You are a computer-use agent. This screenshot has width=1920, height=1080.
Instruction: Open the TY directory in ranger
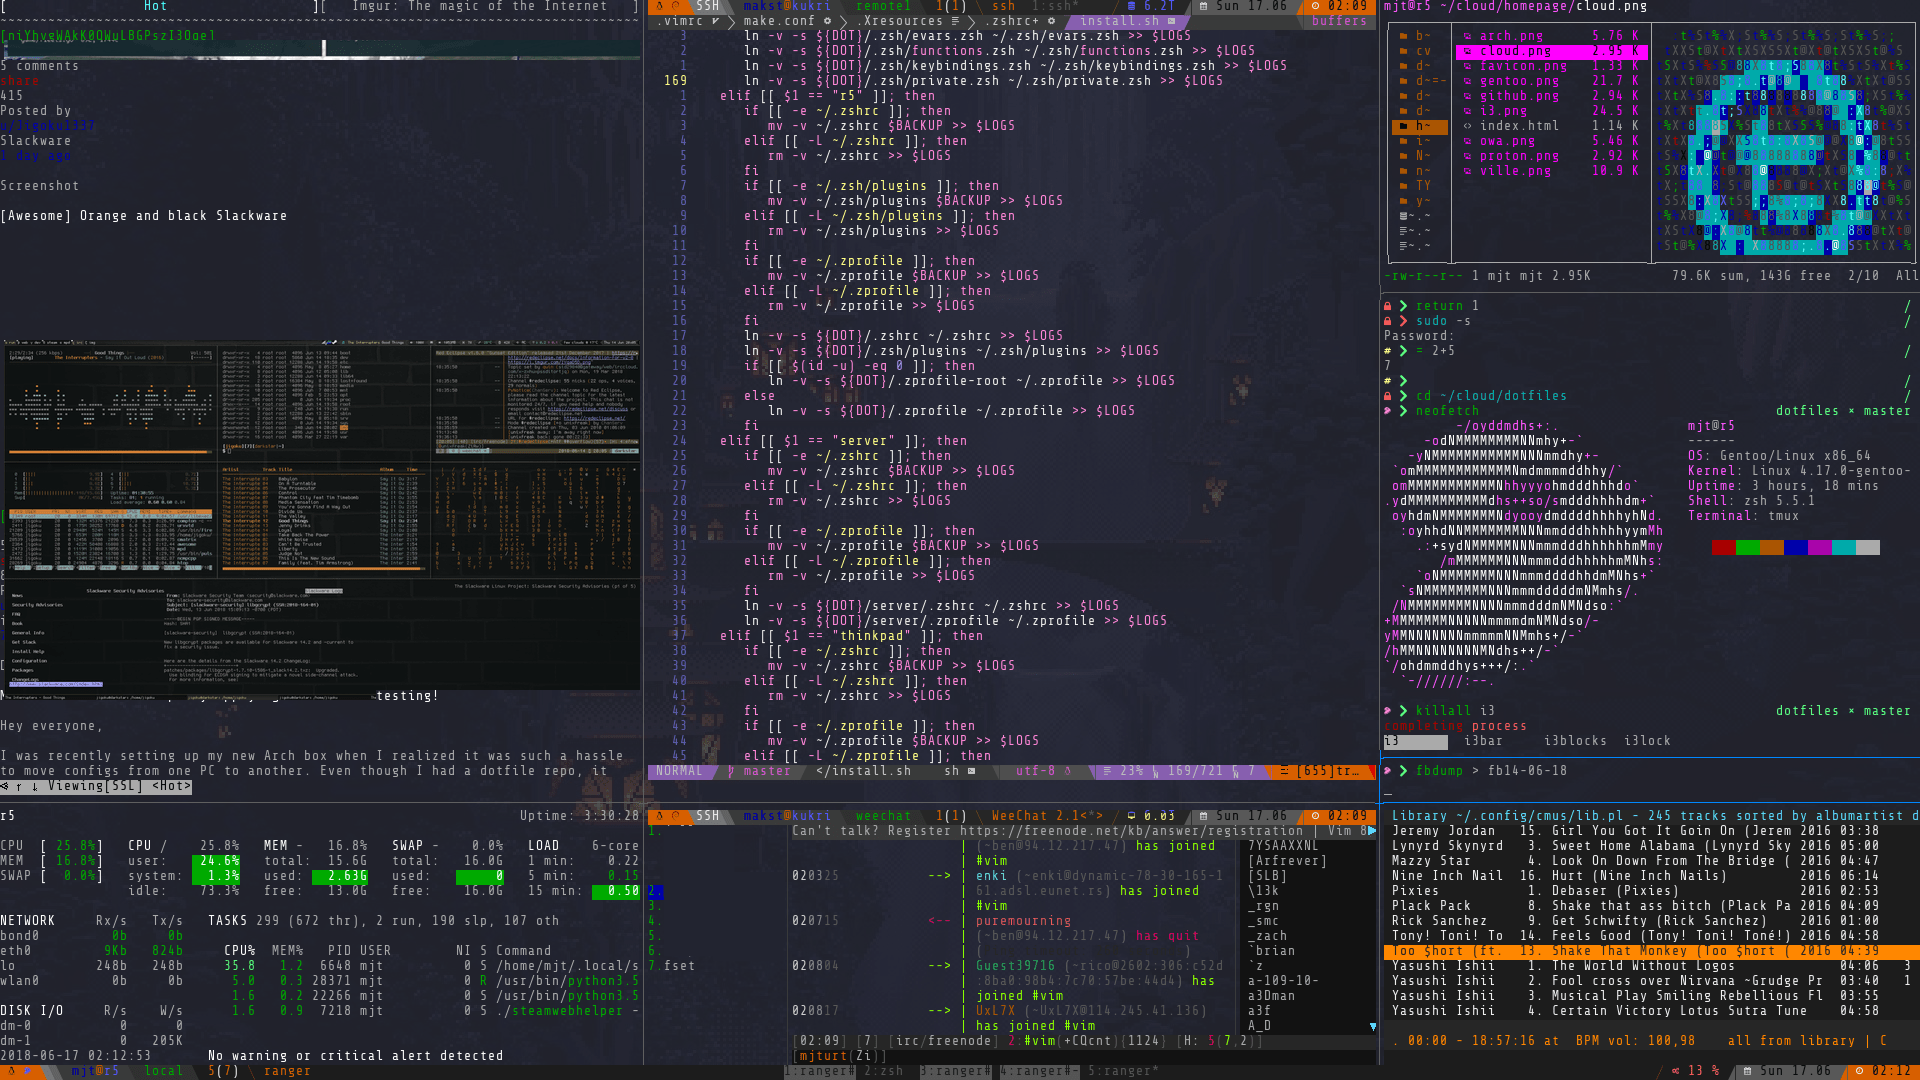[1423, 186]
